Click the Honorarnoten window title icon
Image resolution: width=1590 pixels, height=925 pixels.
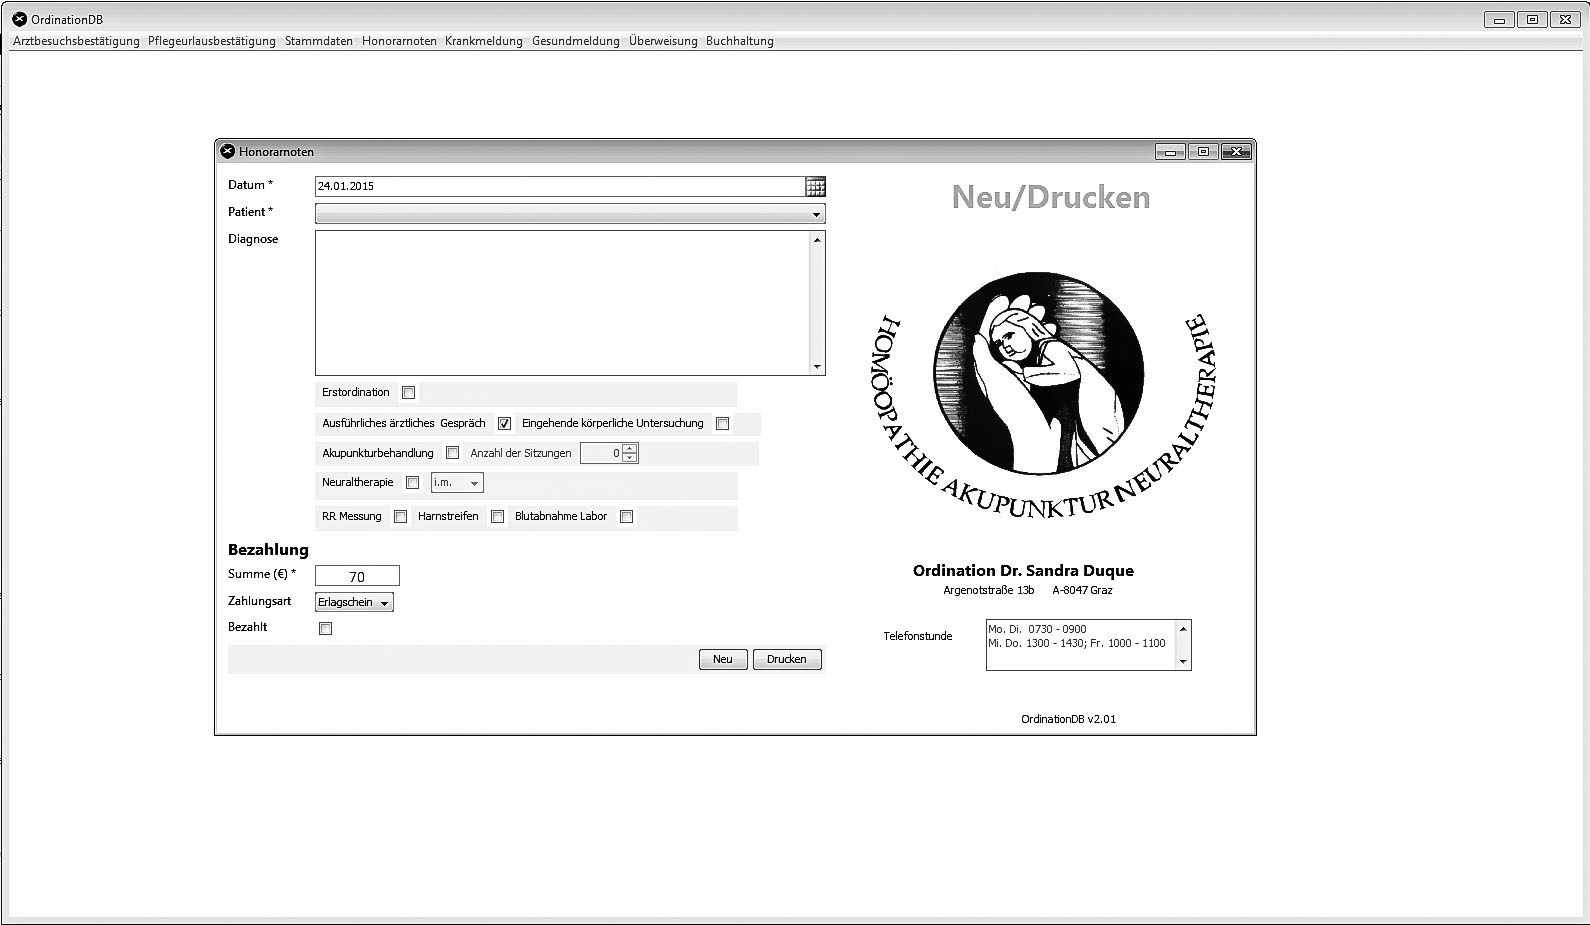(x=227, y=151)
